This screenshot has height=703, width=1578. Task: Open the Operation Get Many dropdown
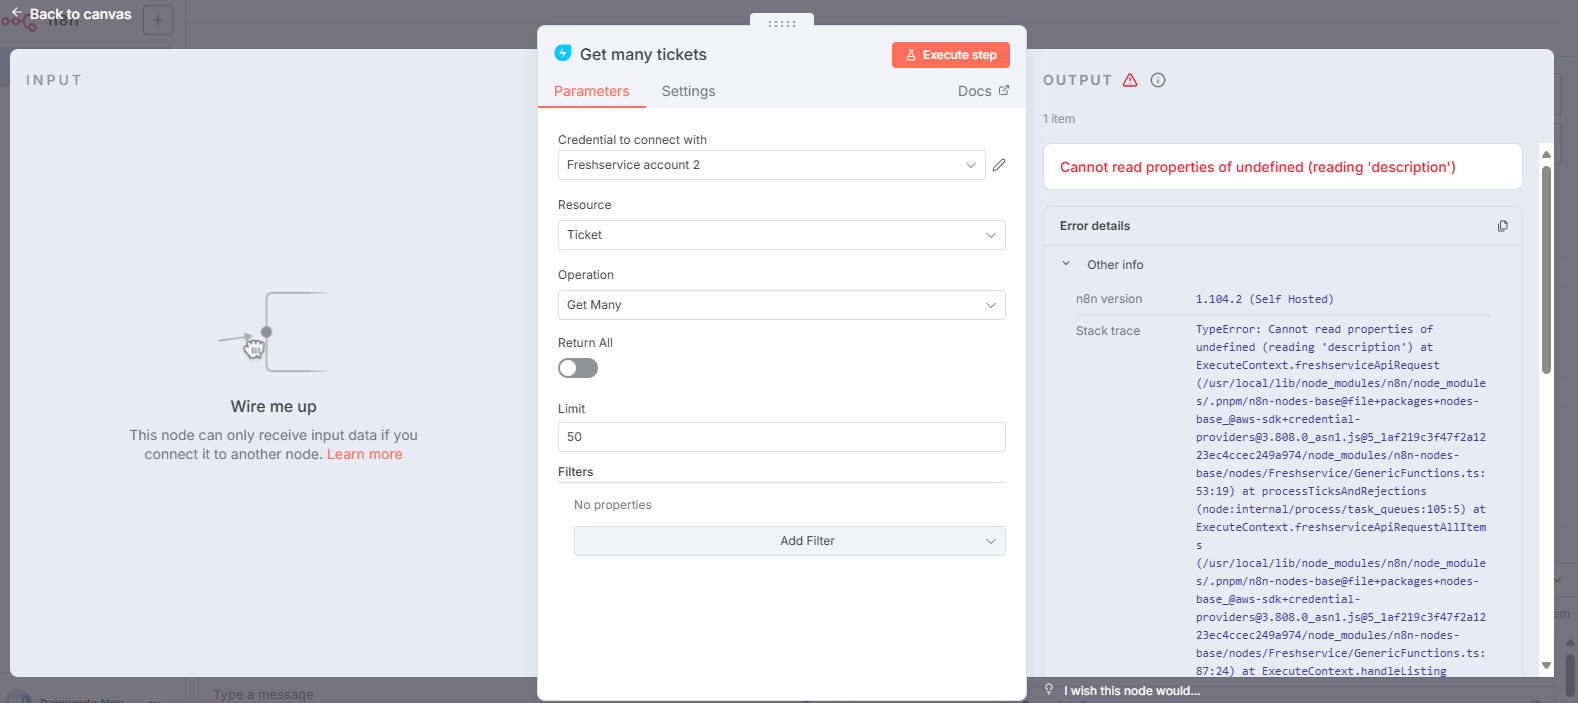coord(781,305)
